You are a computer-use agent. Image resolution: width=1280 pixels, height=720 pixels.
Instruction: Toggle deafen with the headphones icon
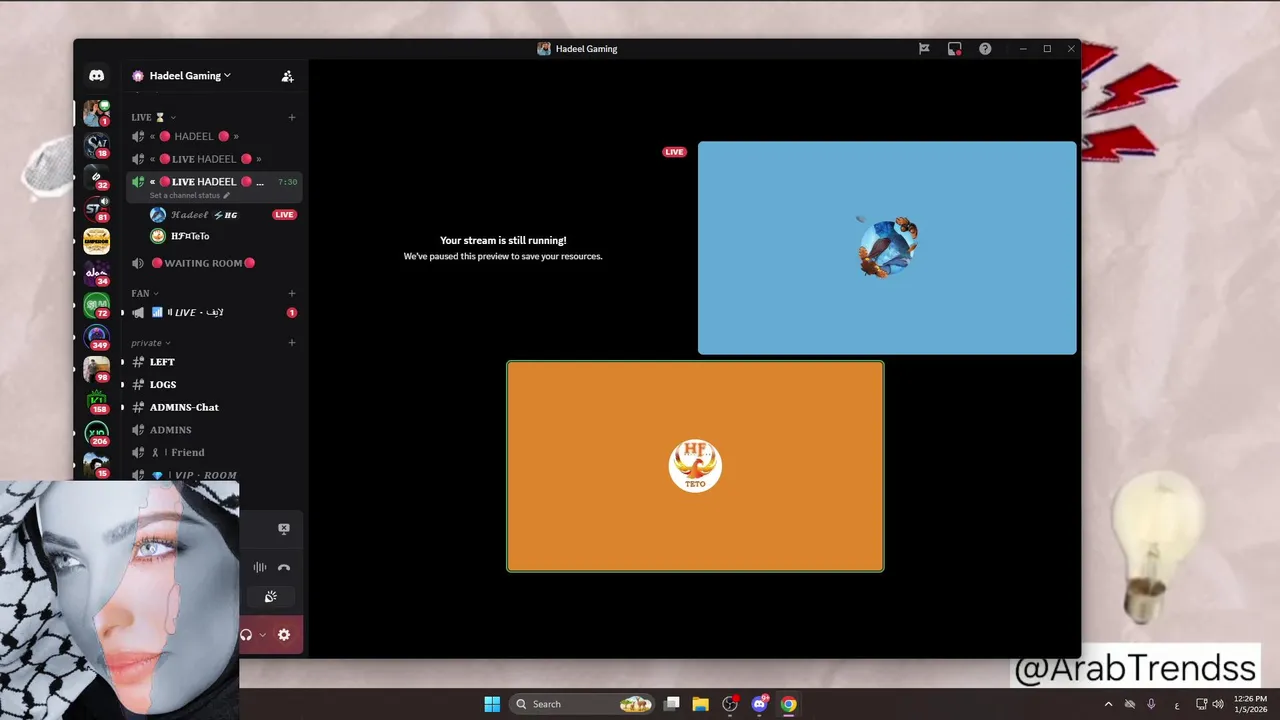click(x=246, y=634)
